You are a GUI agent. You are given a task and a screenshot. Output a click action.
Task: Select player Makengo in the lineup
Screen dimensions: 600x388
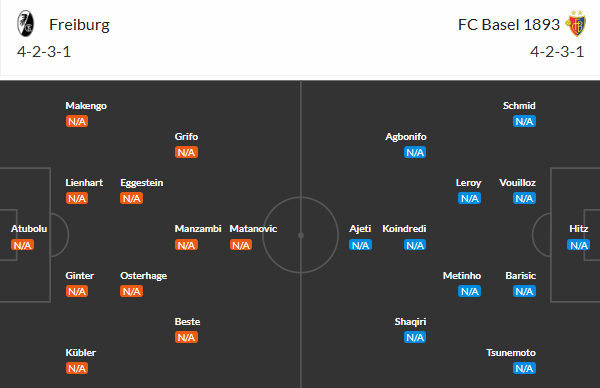86,106
